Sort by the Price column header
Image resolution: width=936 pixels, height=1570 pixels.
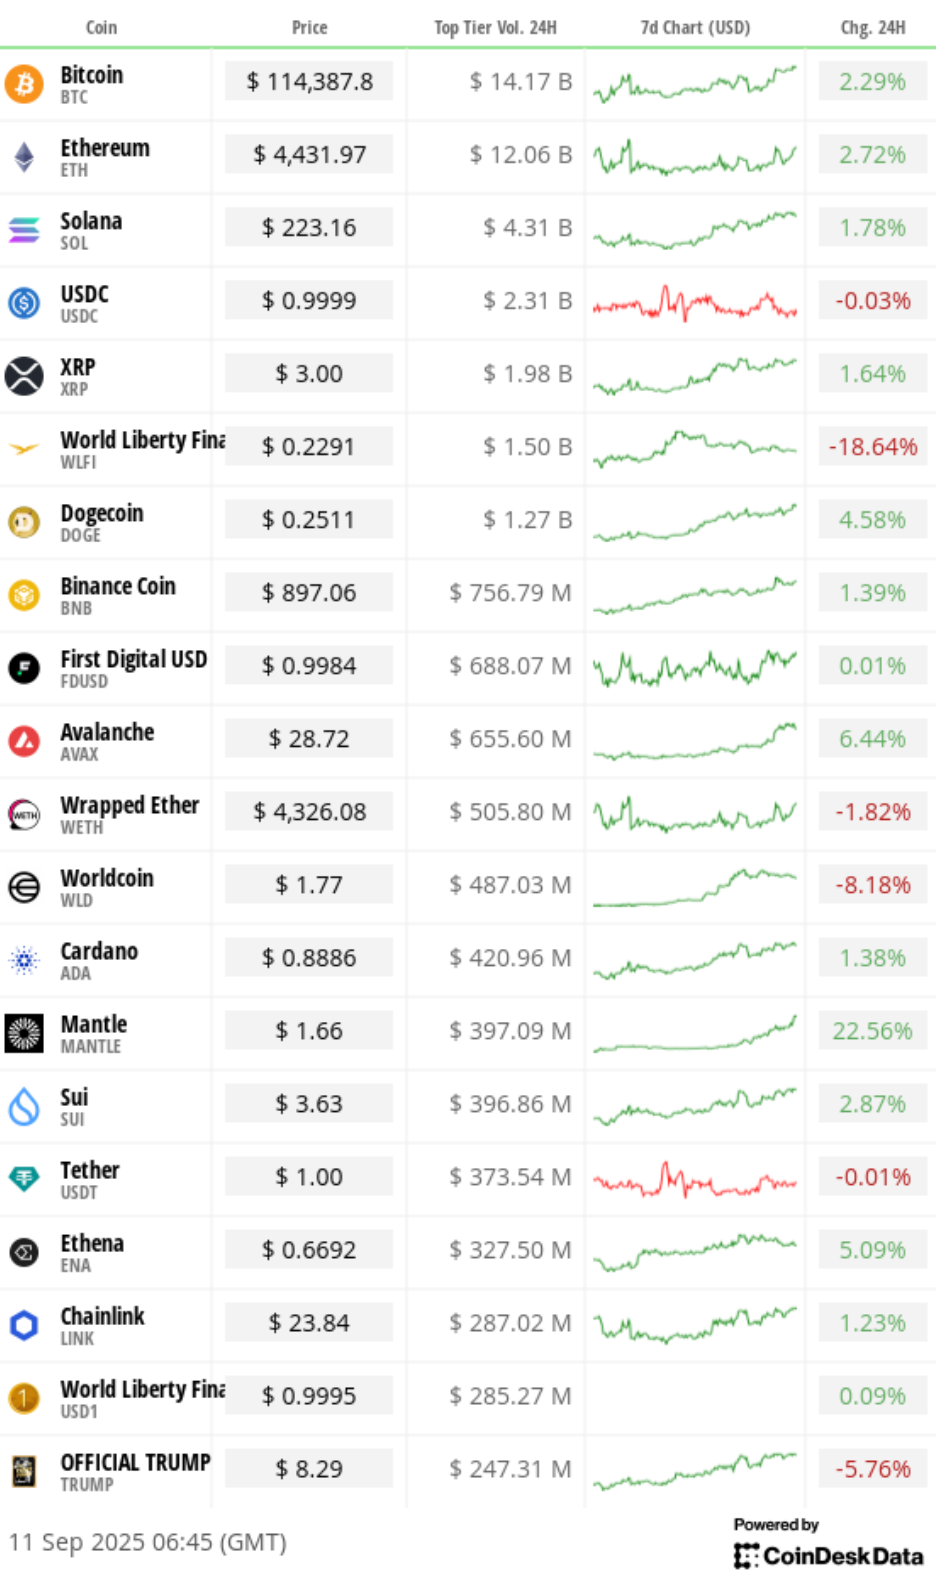click(x=309, y=27)
